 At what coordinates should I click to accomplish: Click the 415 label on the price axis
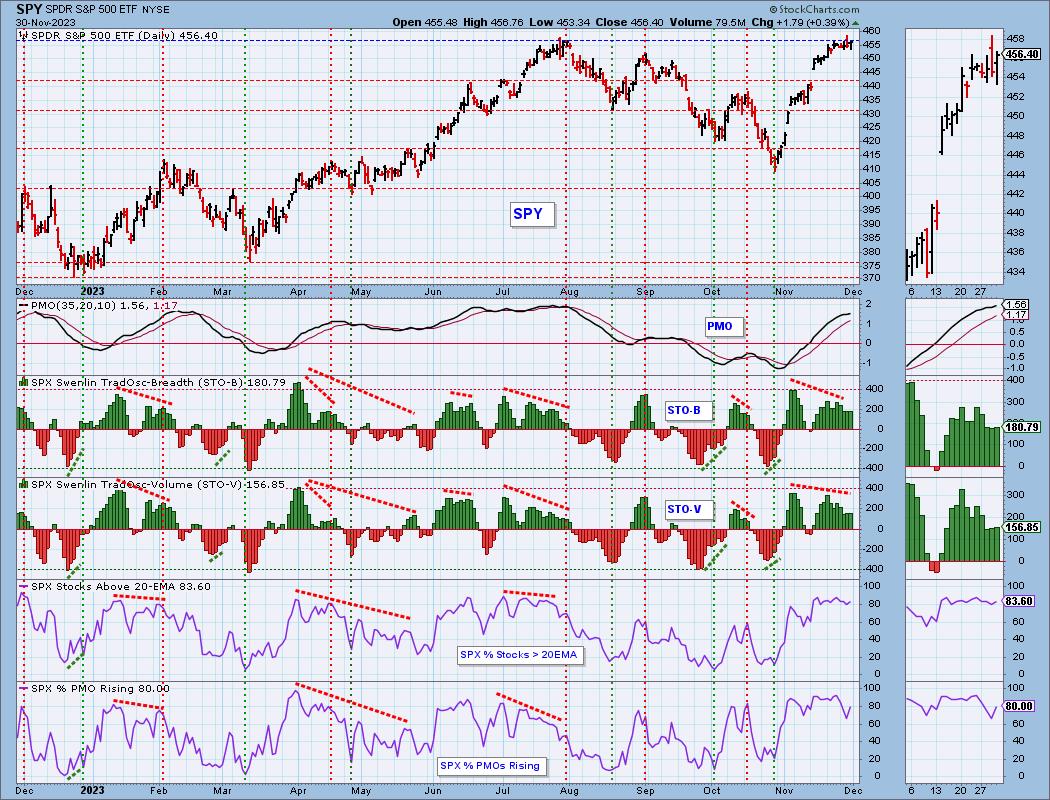[872, 155]
